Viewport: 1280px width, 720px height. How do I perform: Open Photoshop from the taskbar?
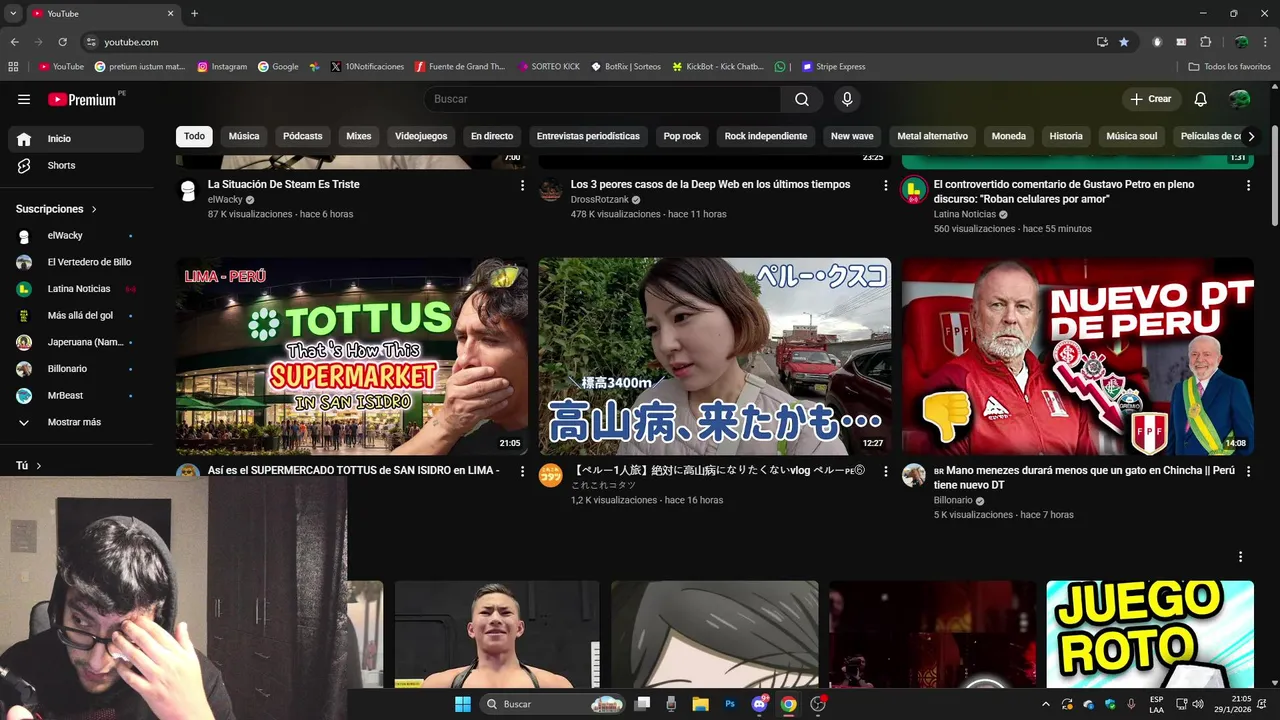(730, 704)
